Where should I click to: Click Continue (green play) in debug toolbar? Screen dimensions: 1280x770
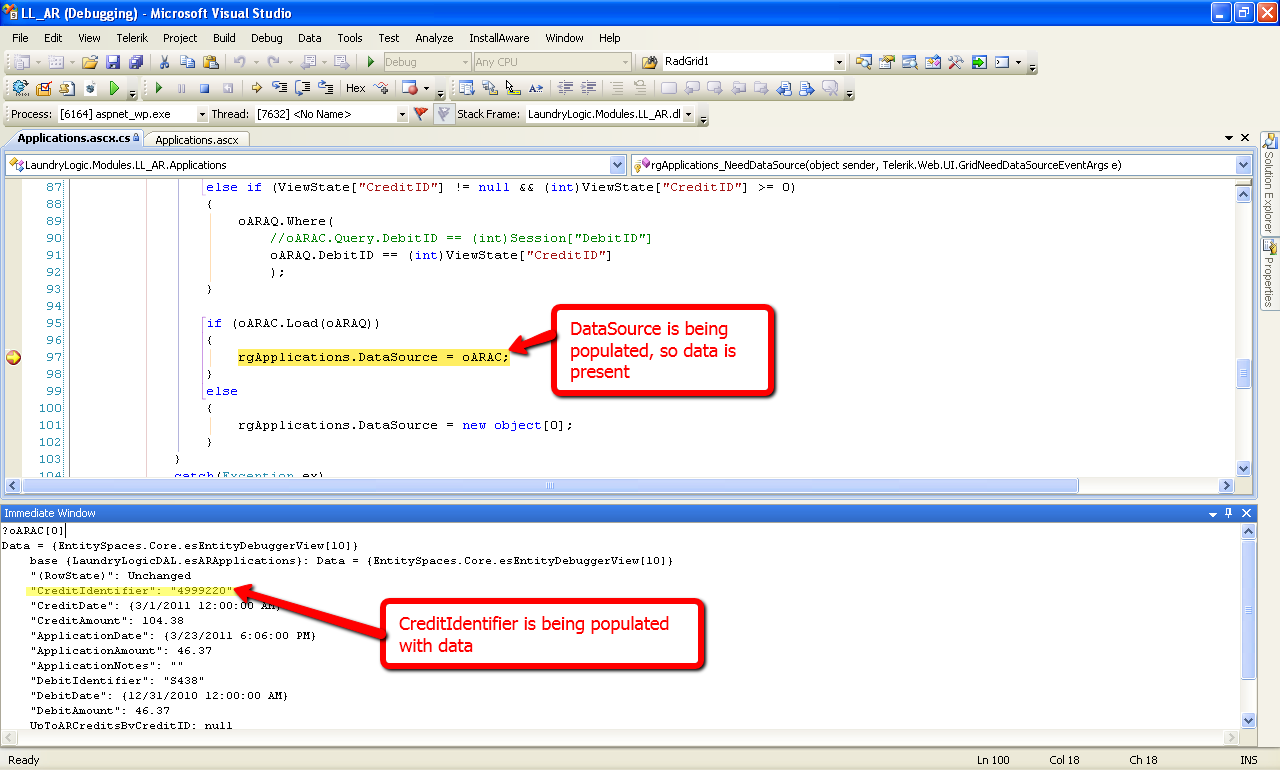(x=159, y=88)
